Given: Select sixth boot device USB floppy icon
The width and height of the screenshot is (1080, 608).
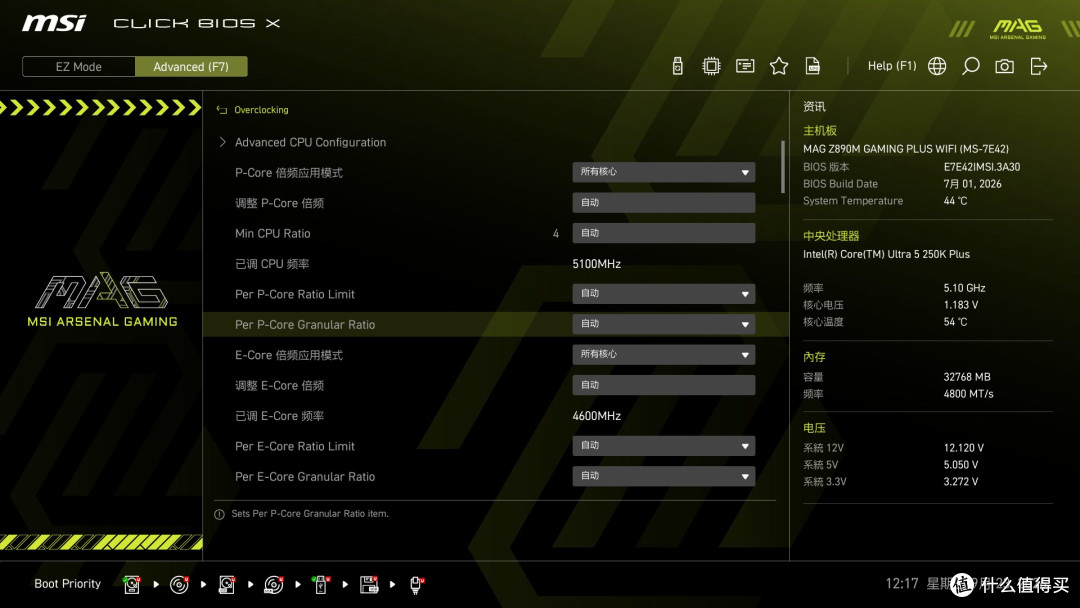Looking at the screenshot, I should 369,585.
